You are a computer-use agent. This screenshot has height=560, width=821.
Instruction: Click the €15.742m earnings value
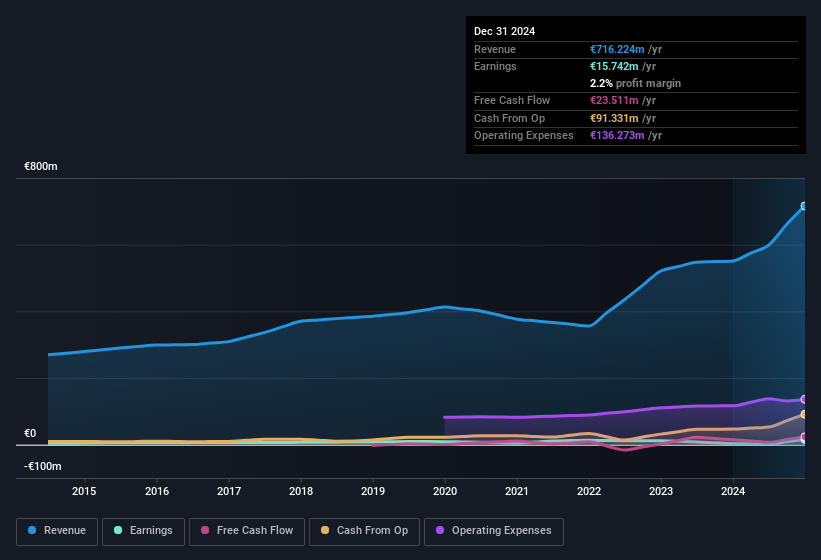point(614,66)
